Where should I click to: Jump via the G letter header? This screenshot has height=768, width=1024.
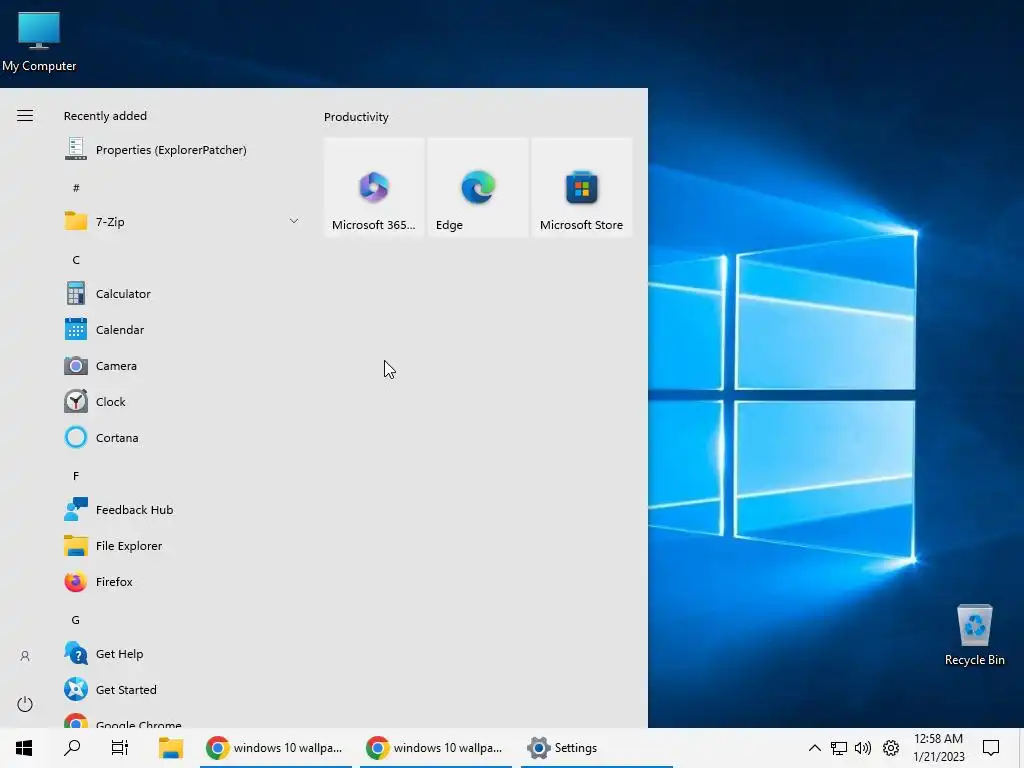[x=76, y=620]
